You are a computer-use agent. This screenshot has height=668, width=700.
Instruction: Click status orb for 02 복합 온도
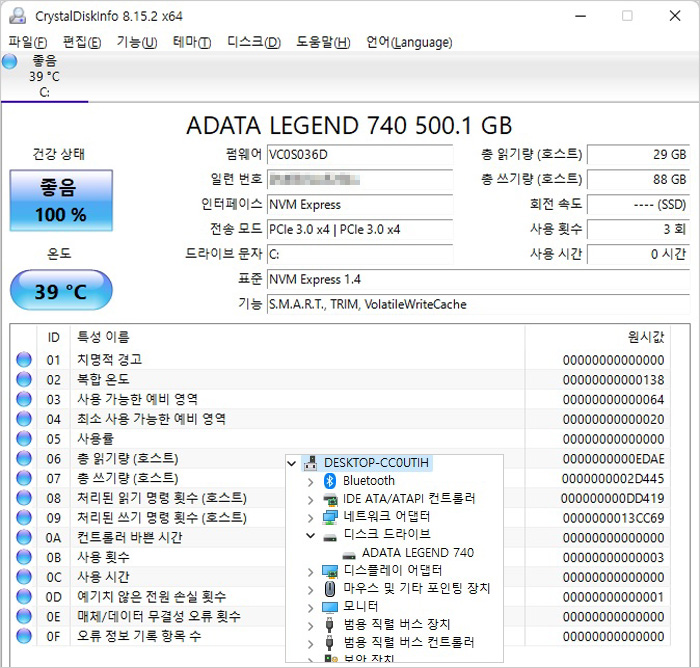click(x=24, y=379)
